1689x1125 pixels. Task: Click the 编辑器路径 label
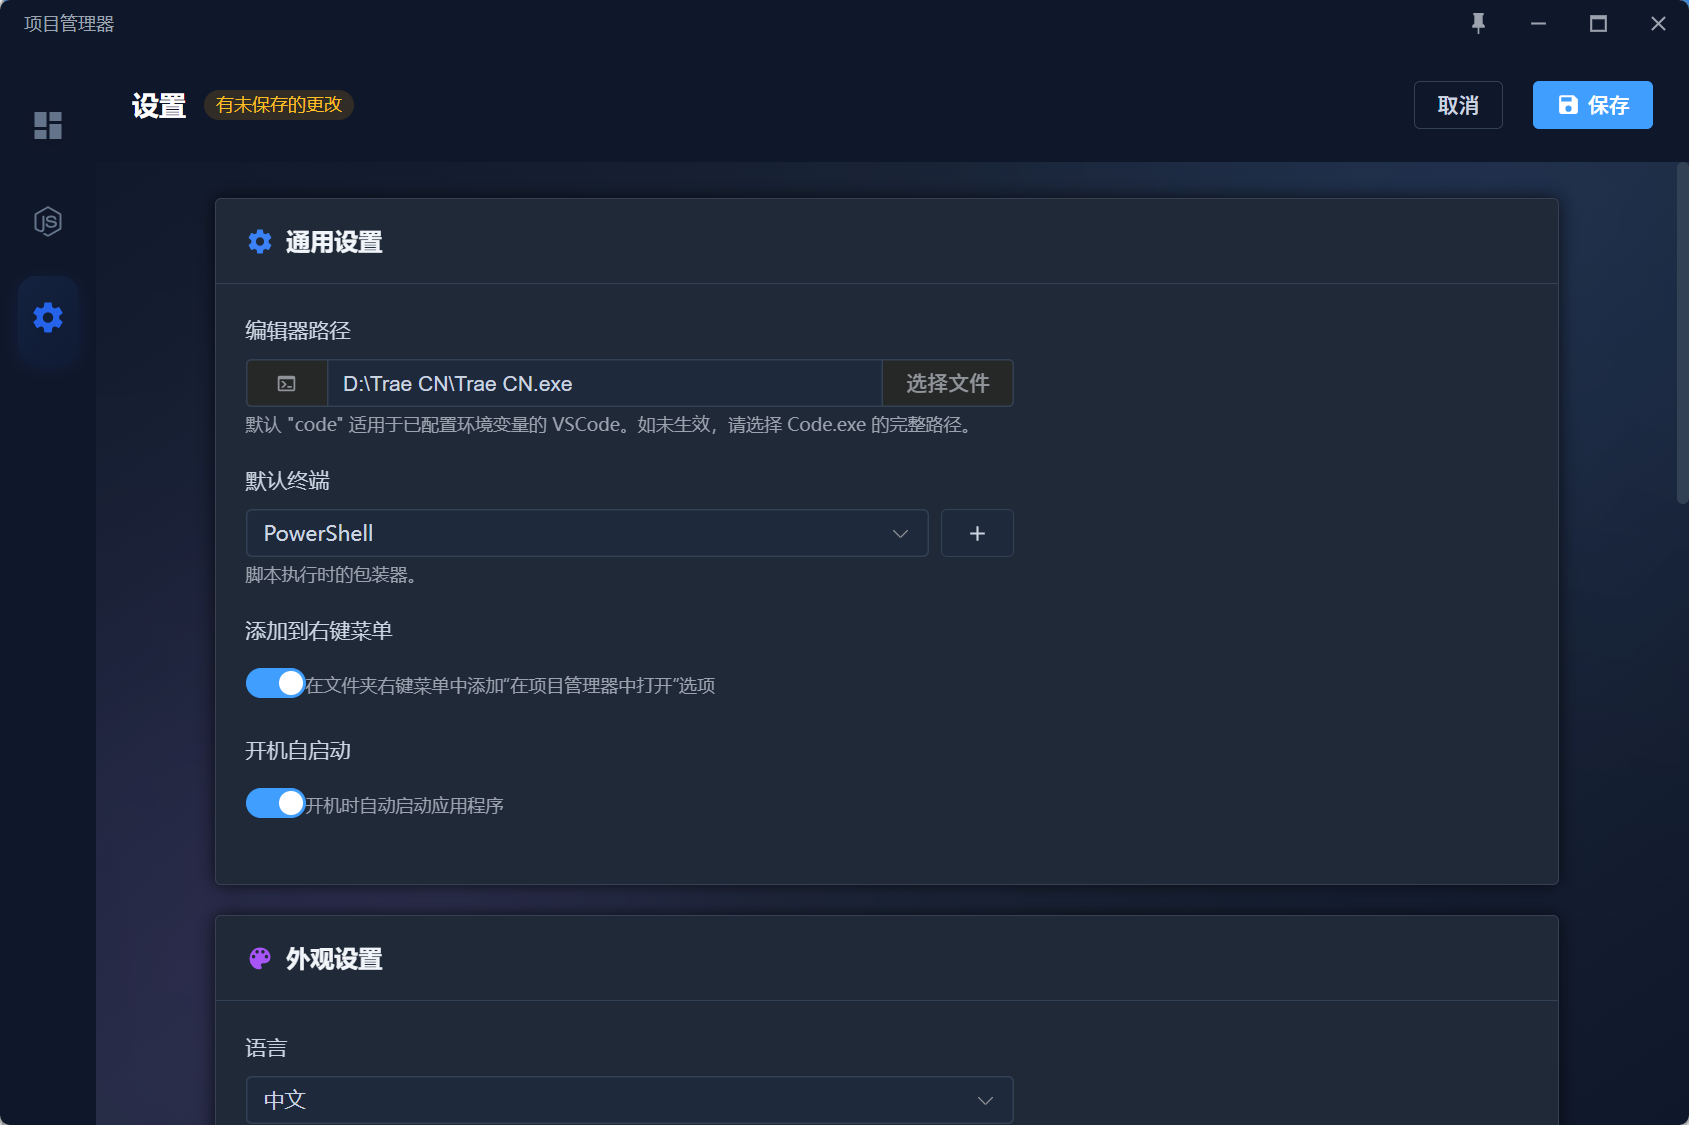pyautogui.click(x=298, y=331)
